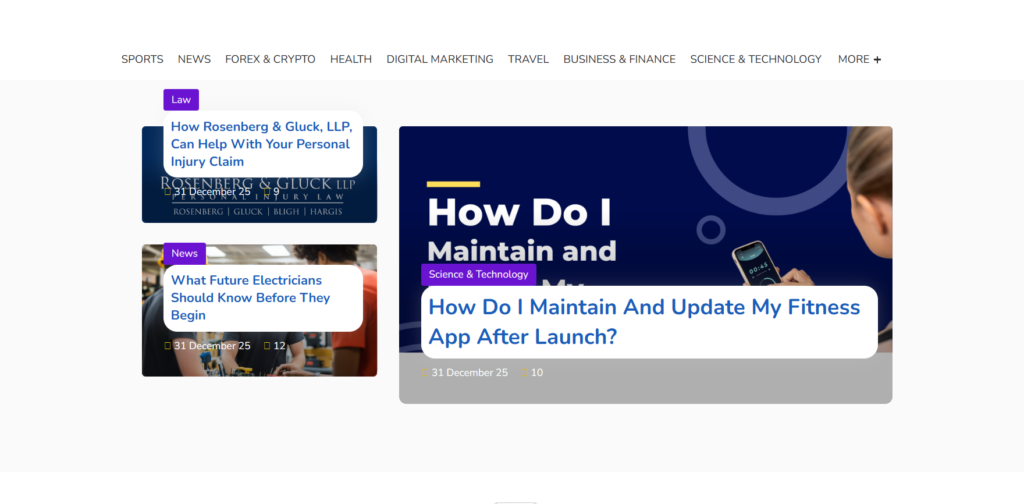1024x504 pixels.
Task: Select Digital Marketing in navigation
Action: click(440, 59)
